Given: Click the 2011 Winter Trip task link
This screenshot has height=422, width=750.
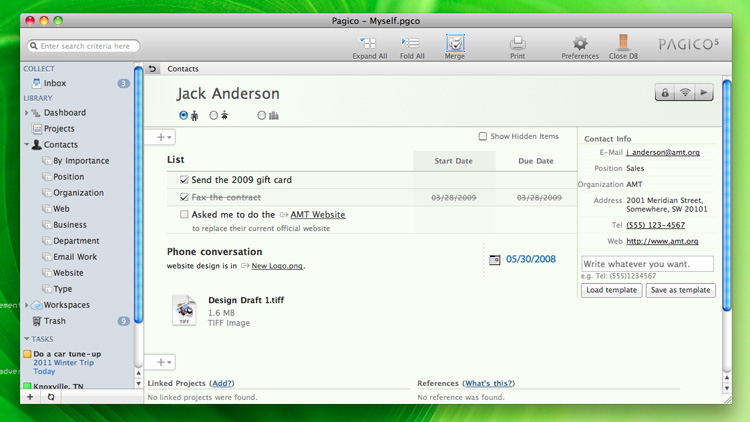Looking at the screenshot, I should 63,363.
